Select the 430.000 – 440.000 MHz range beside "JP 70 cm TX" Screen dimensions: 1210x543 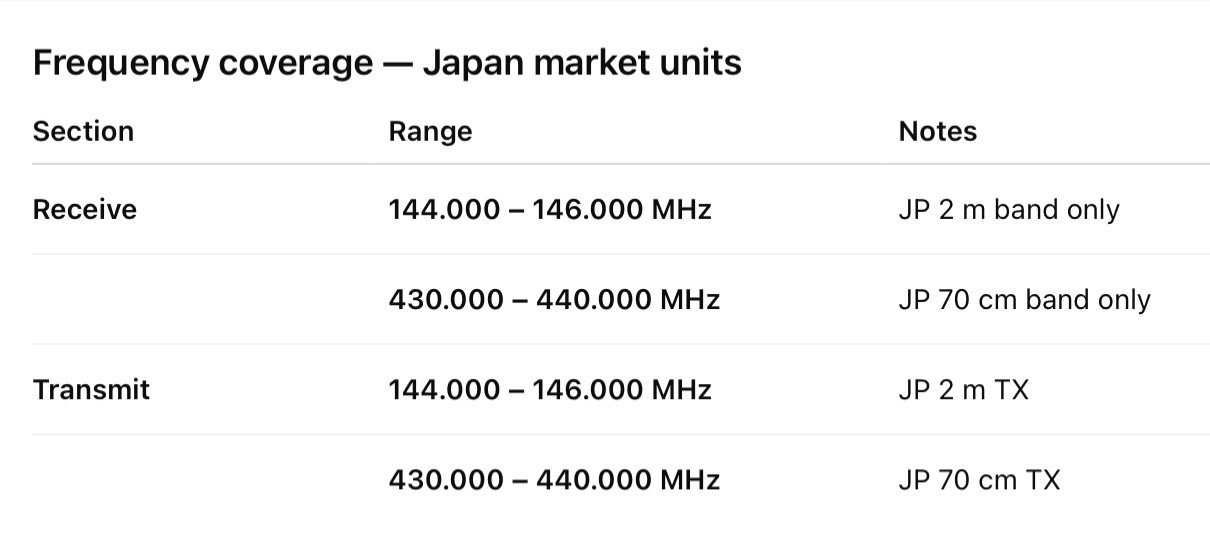point(554,480)
